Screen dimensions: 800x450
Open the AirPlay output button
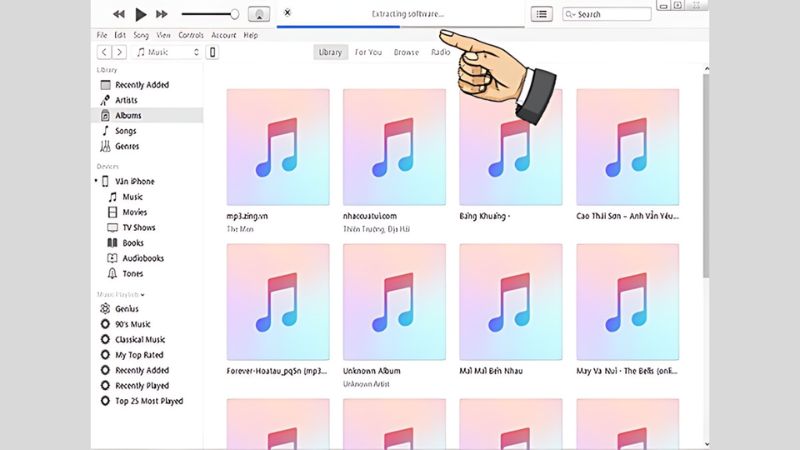tap(259, 14)
